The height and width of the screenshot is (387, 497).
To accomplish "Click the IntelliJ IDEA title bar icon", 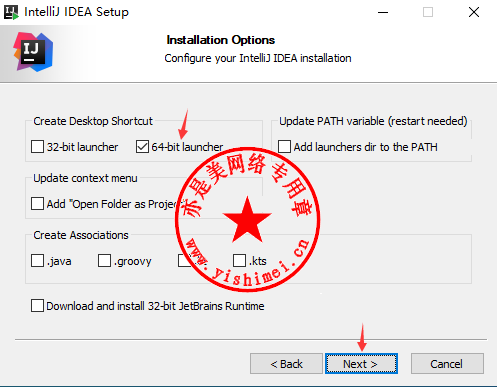I will (x=11, y=12).
